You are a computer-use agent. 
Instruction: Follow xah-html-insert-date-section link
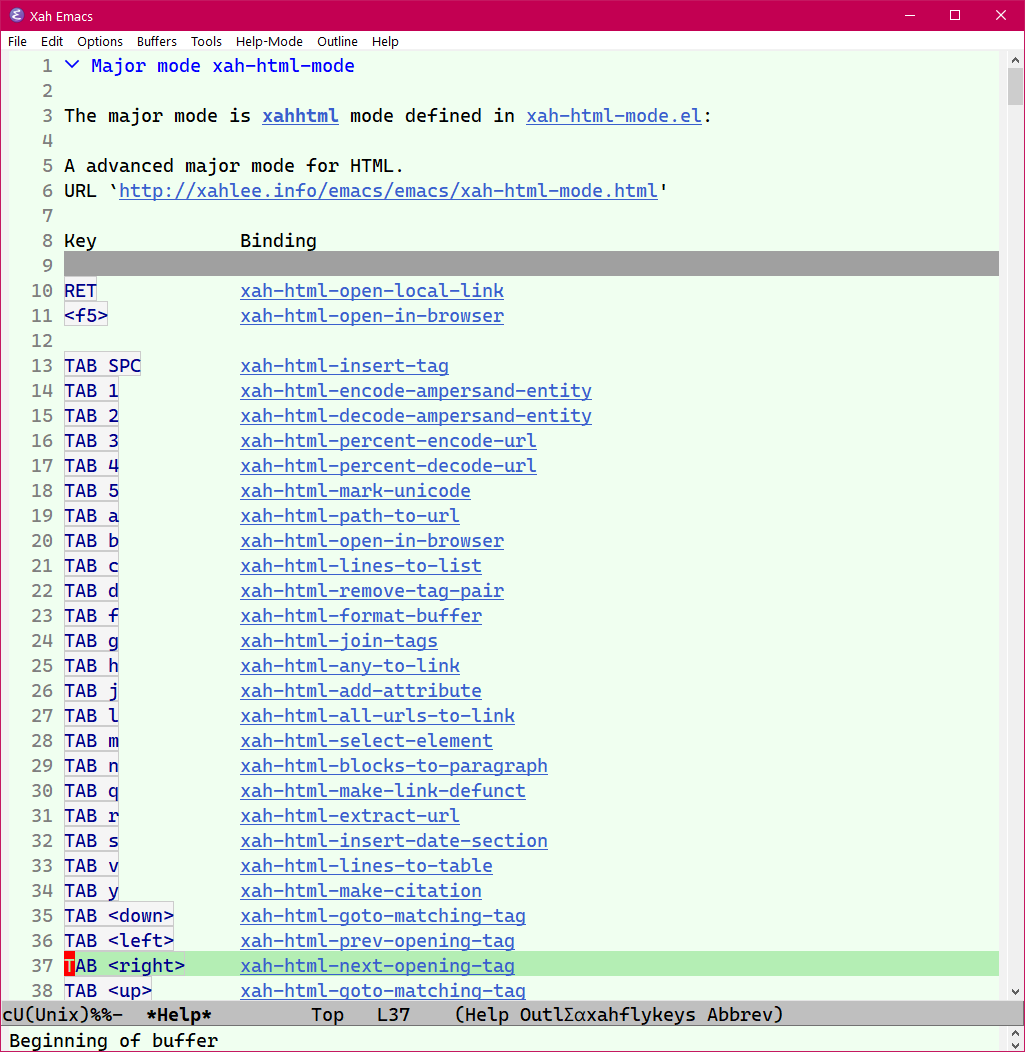(x=394, y=841)
